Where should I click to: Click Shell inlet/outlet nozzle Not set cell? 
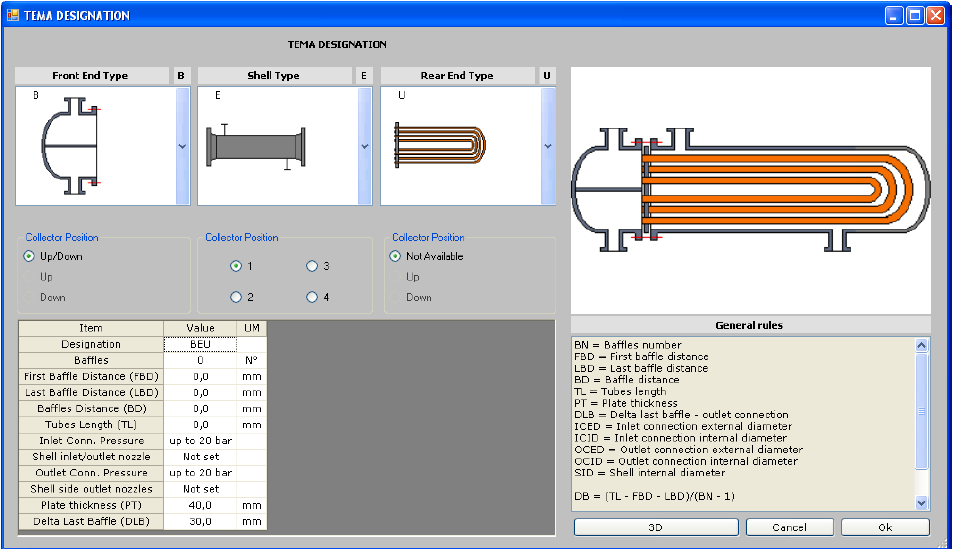[x=200, y=456]
